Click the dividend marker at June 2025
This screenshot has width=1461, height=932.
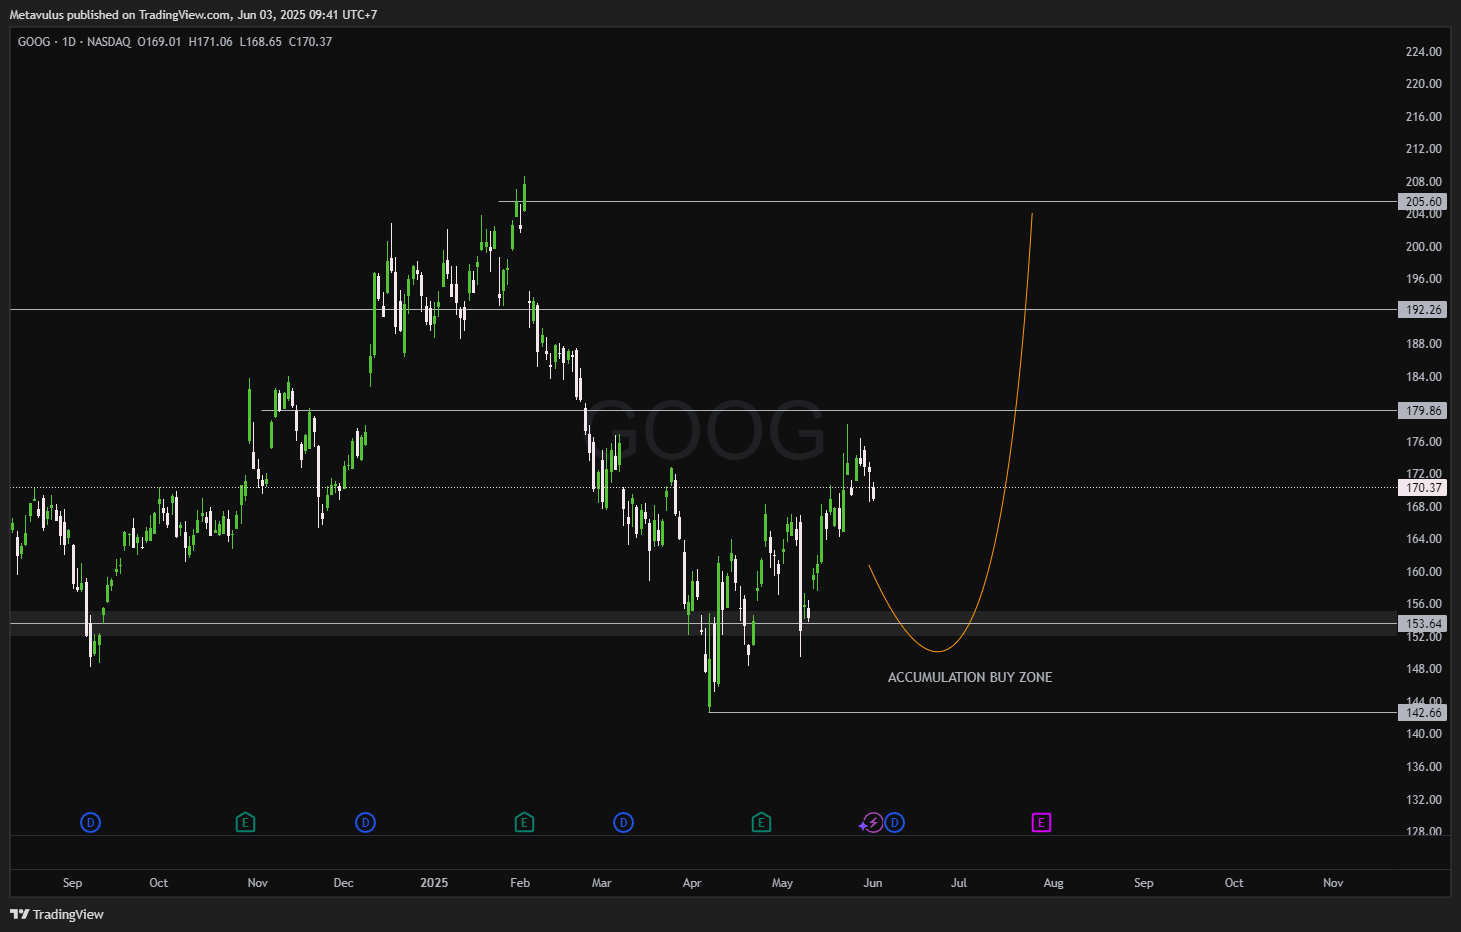[x=895, y=823]
